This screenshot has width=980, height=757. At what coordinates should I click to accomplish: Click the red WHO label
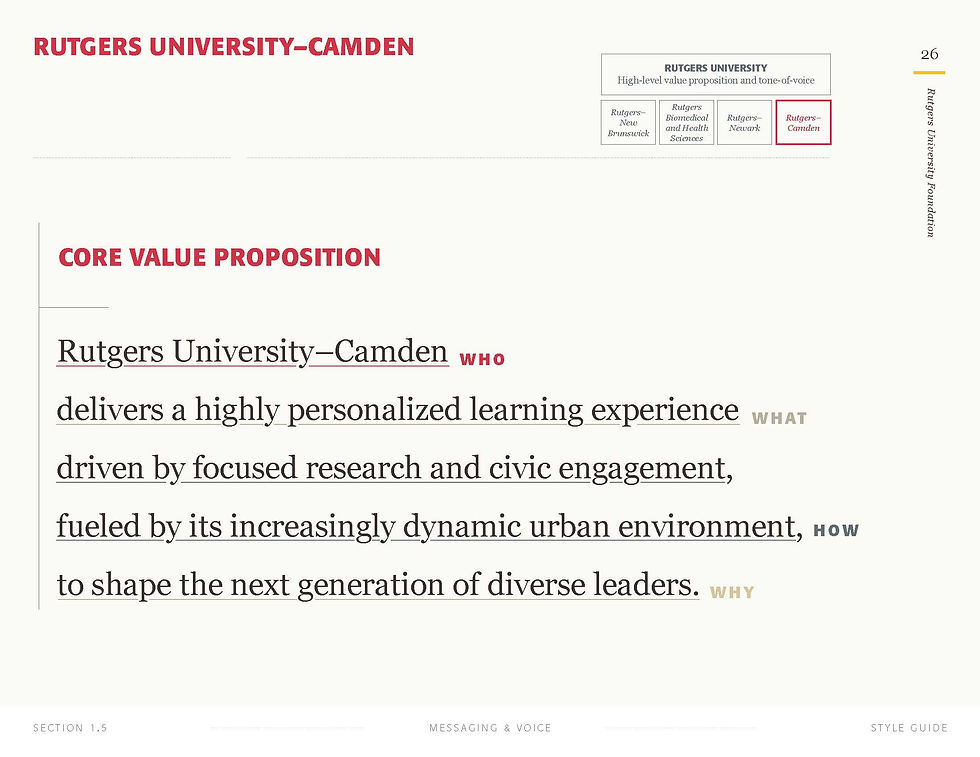click(x=482, y=360)
